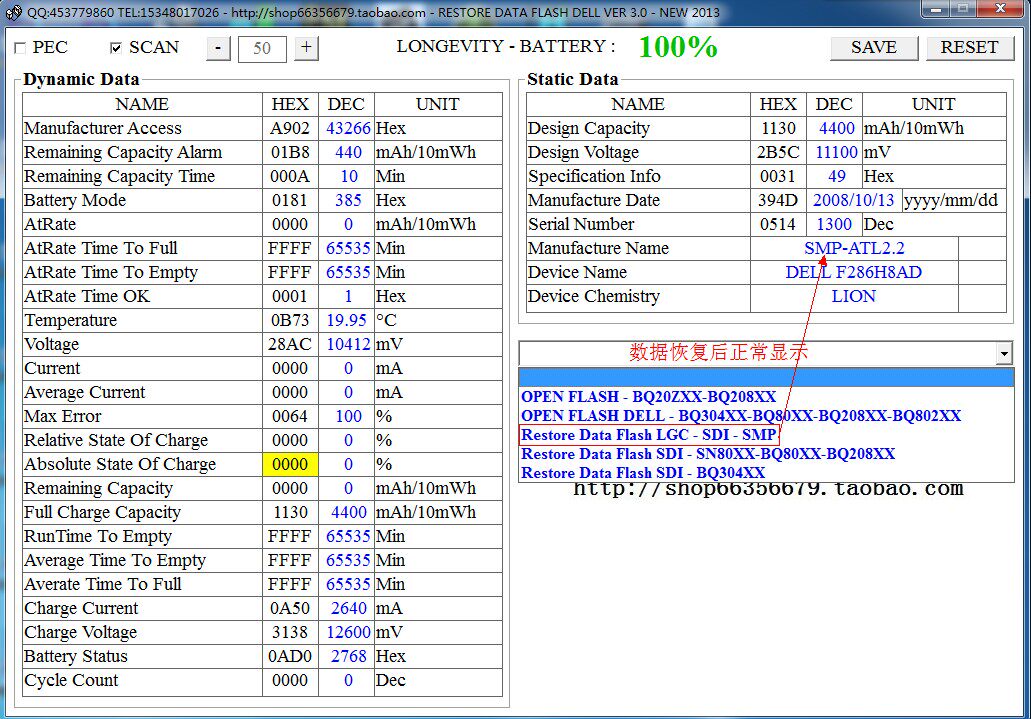Click the Charge Voltage value 12600
Viewport: 1031px width, 719px height.
348,632
